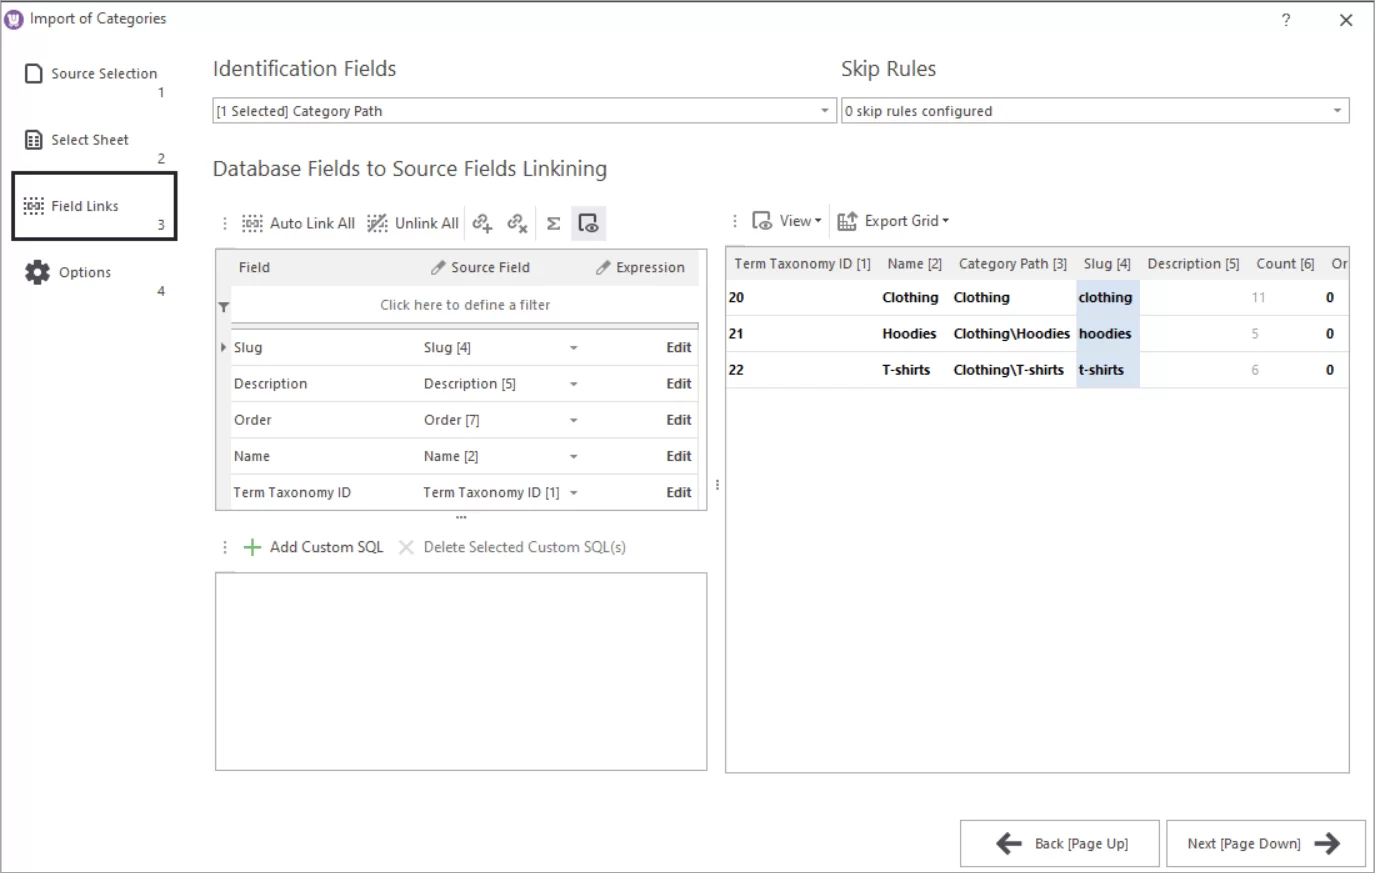Open the Add Custom SQL plus icon
This screenshot has height=873, width=1375.
253,547
